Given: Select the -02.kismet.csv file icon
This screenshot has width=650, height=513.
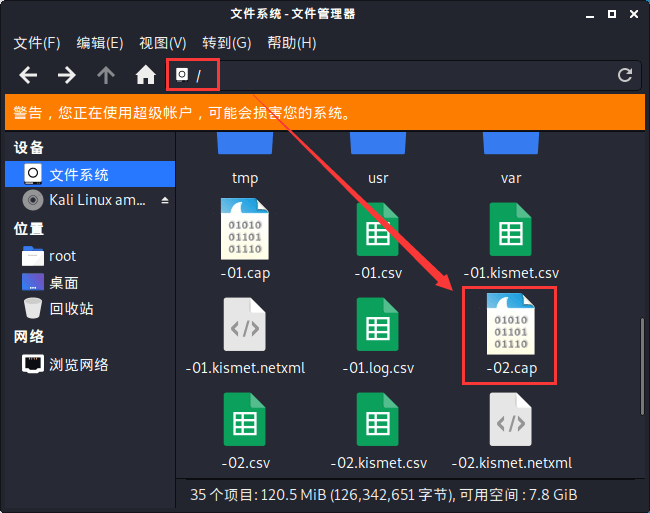Looking at the screenshot, I should point(378,419).
